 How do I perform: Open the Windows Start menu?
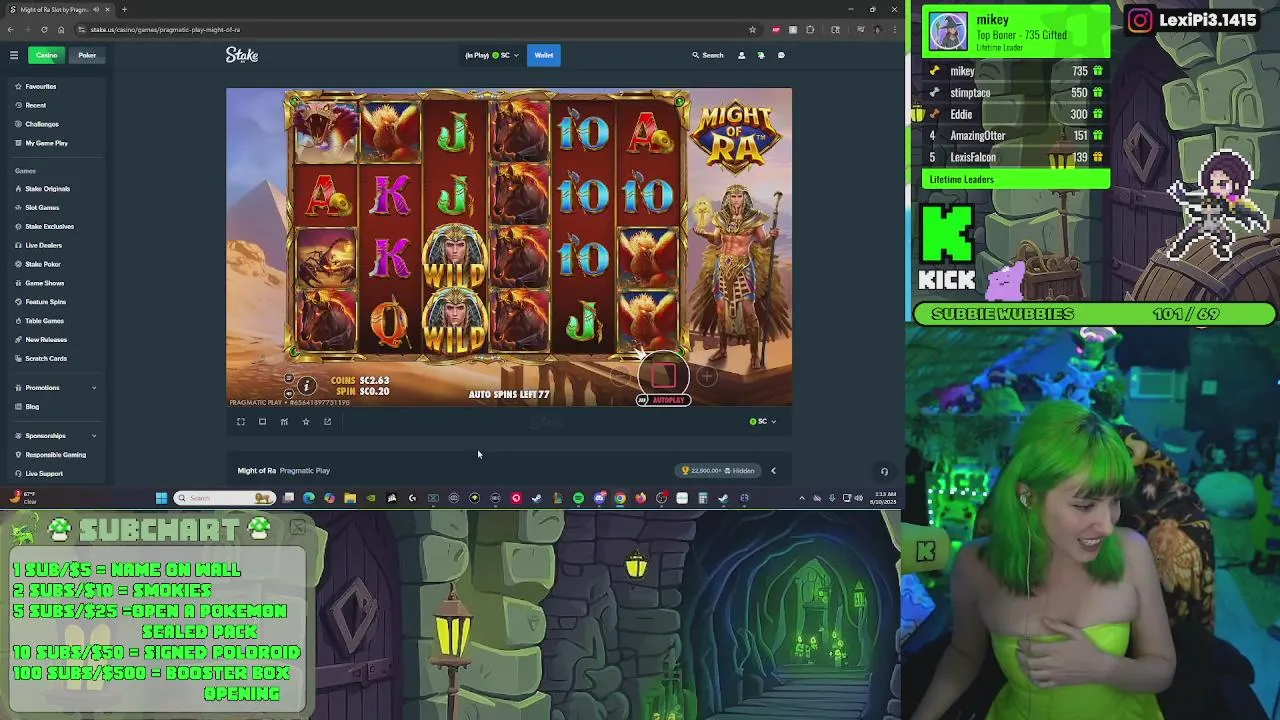(x=161, y=498)
